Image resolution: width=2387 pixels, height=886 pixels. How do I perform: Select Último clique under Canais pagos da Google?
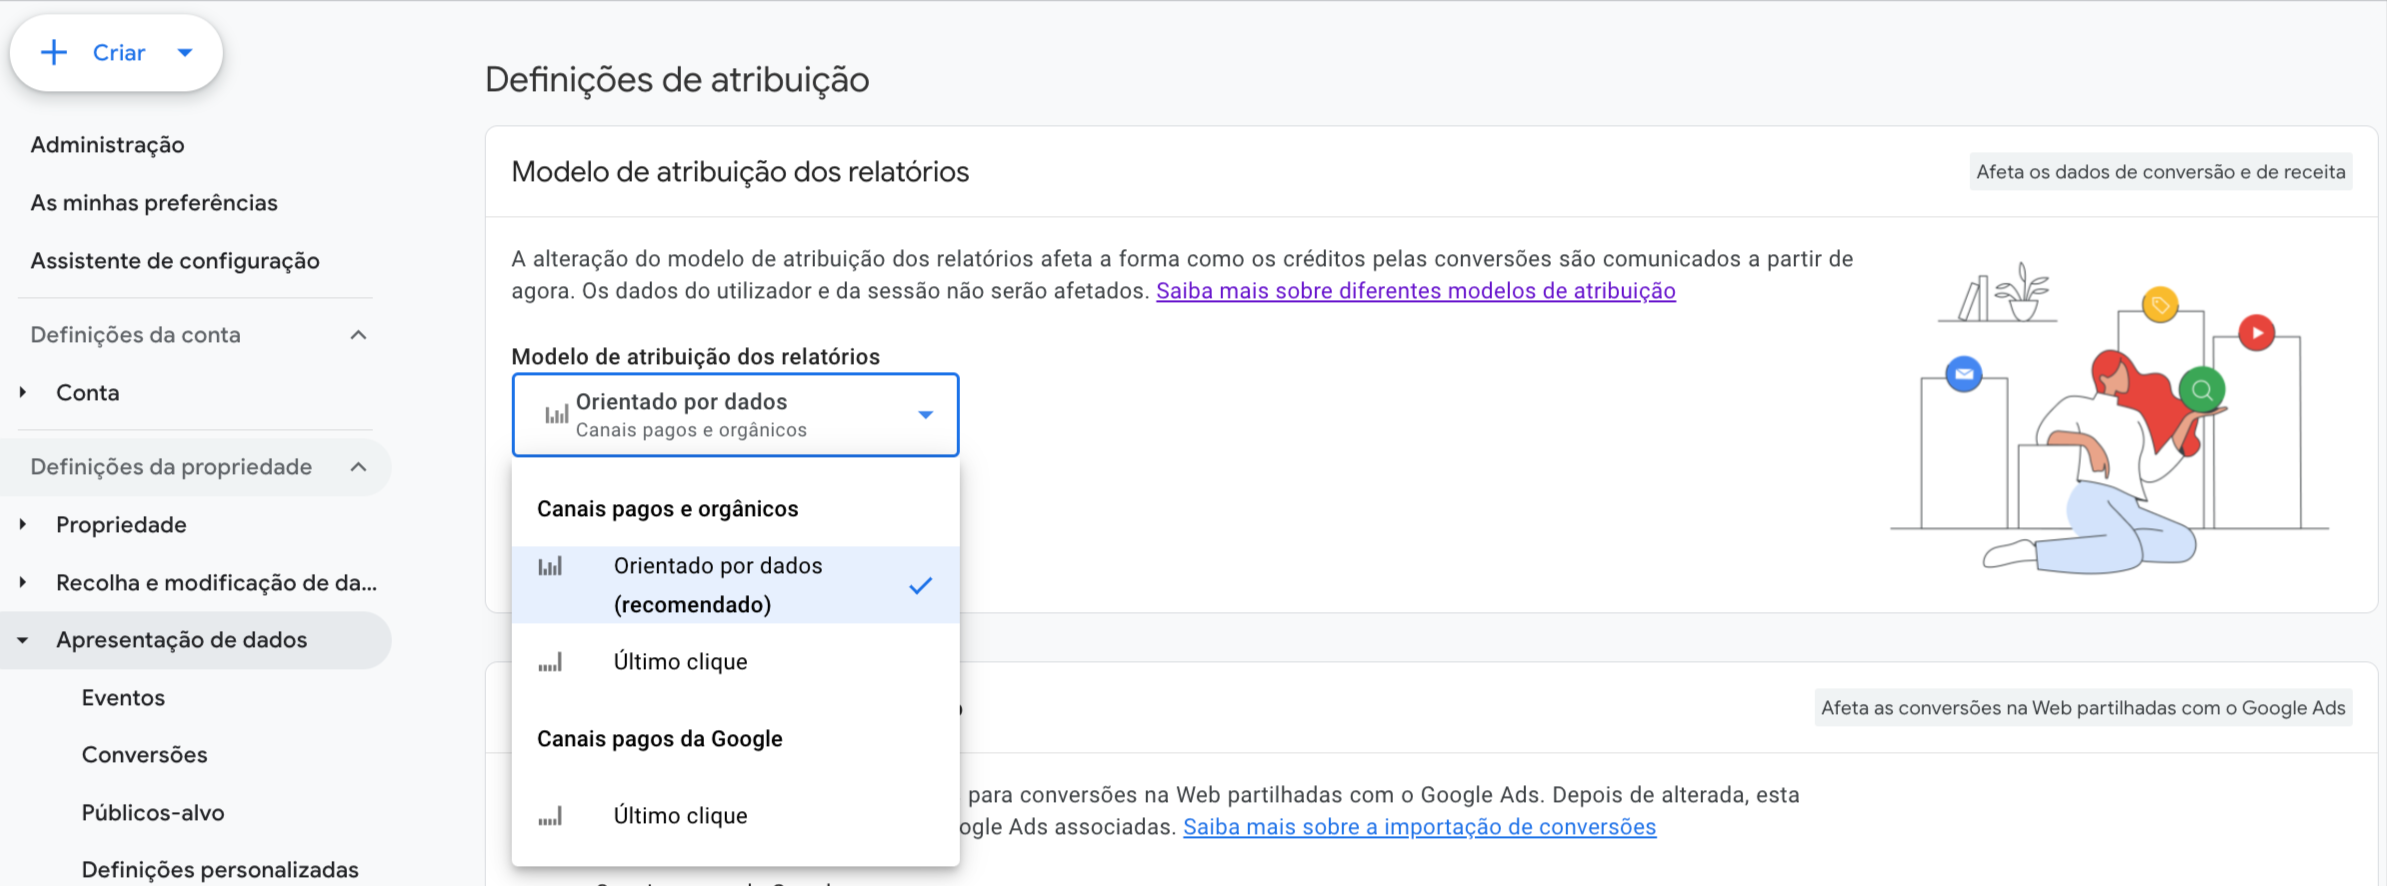click(680, 816)
